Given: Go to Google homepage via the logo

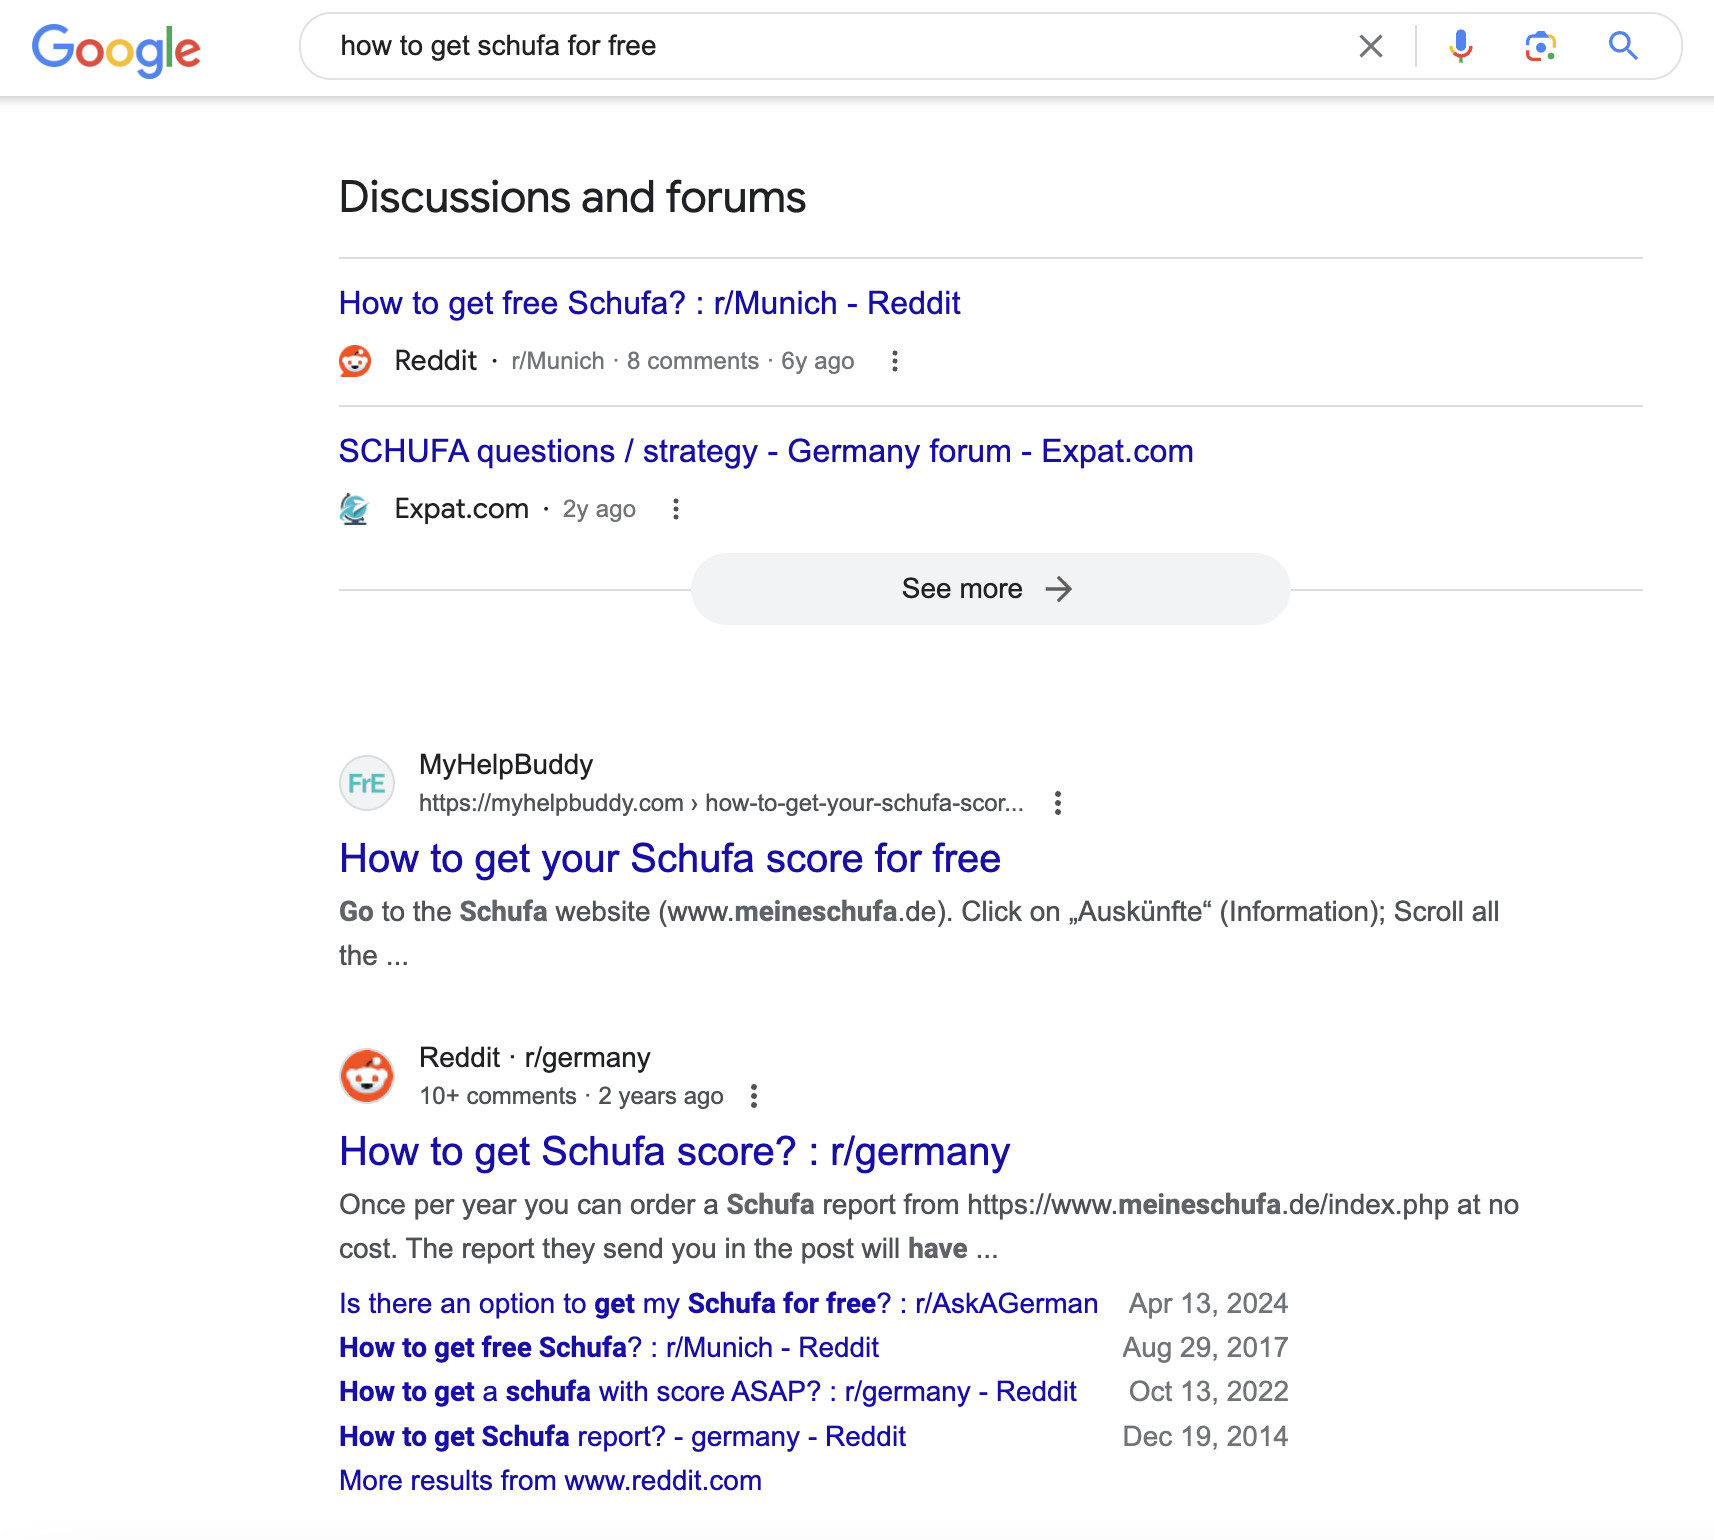Looking at the screenshot, I should click(x=116, y=47).
